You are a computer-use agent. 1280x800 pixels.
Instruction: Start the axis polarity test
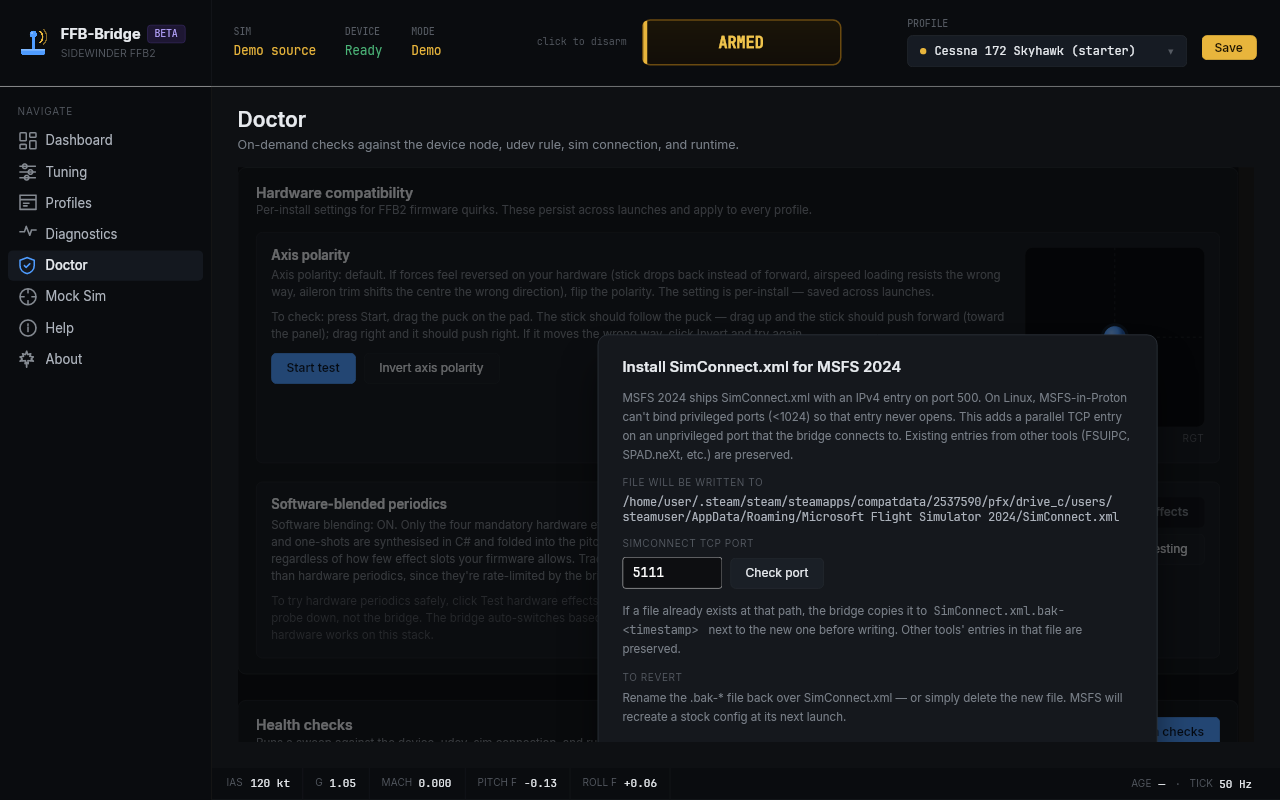(x=313, y=368)
